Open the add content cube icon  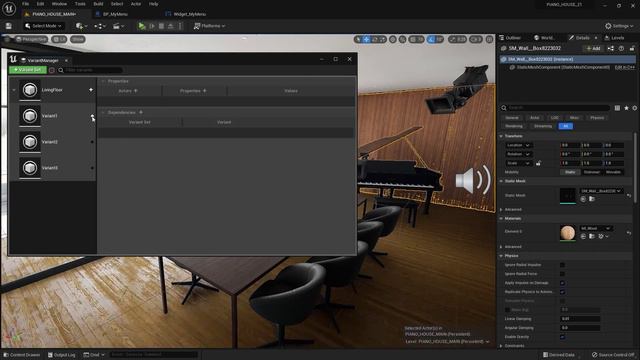[x=81, y=26]
